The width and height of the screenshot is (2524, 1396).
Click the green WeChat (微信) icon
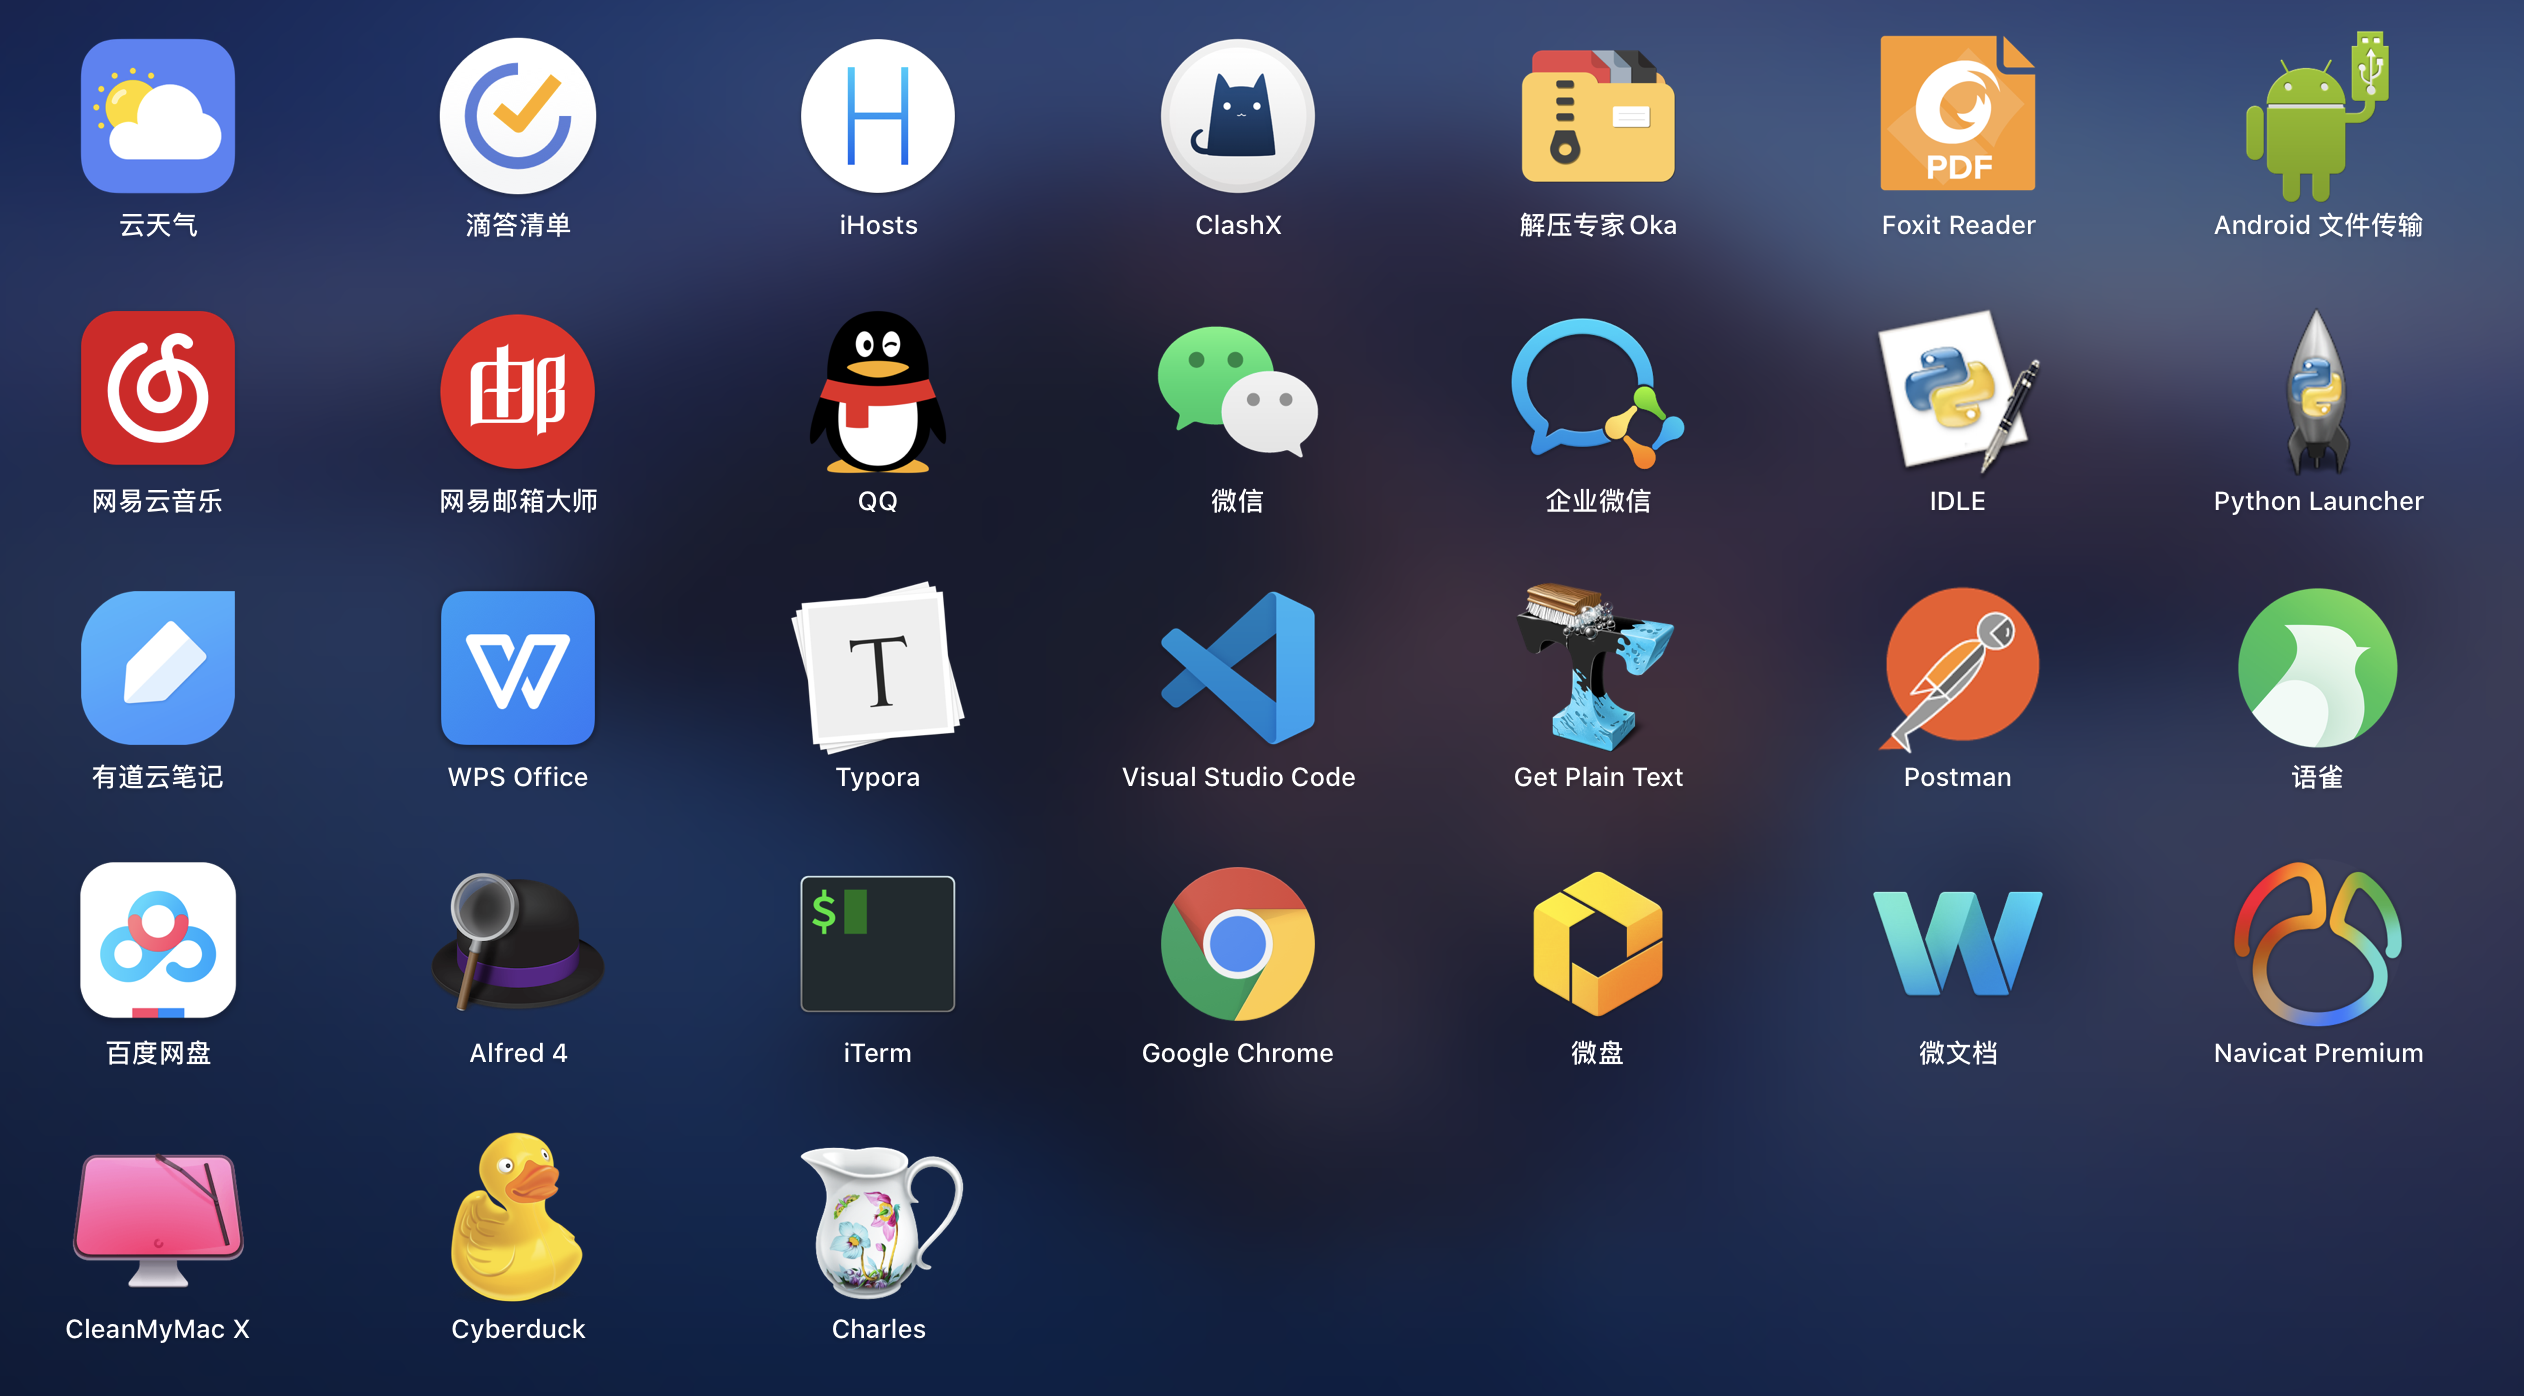(1238, 392)
